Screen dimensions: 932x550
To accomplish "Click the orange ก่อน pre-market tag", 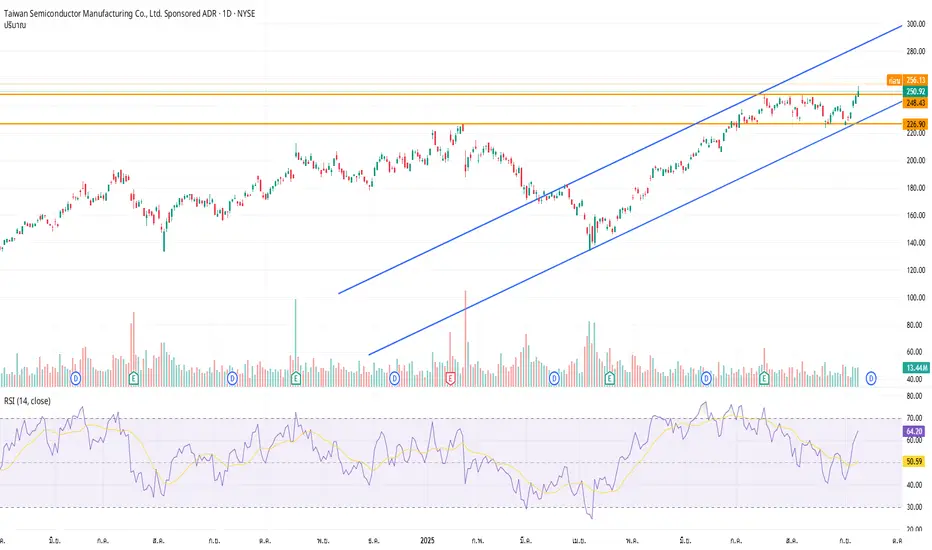I will tap(894, 80).
